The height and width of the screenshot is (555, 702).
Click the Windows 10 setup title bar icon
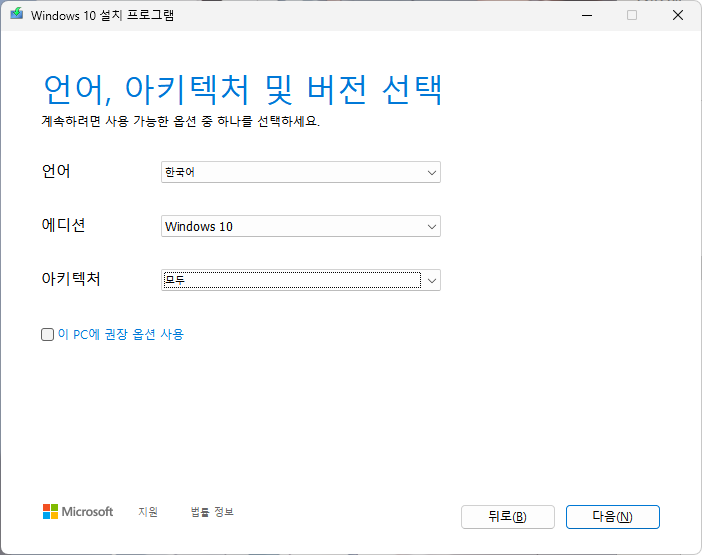pyautogui.click(x=17, y=14)
